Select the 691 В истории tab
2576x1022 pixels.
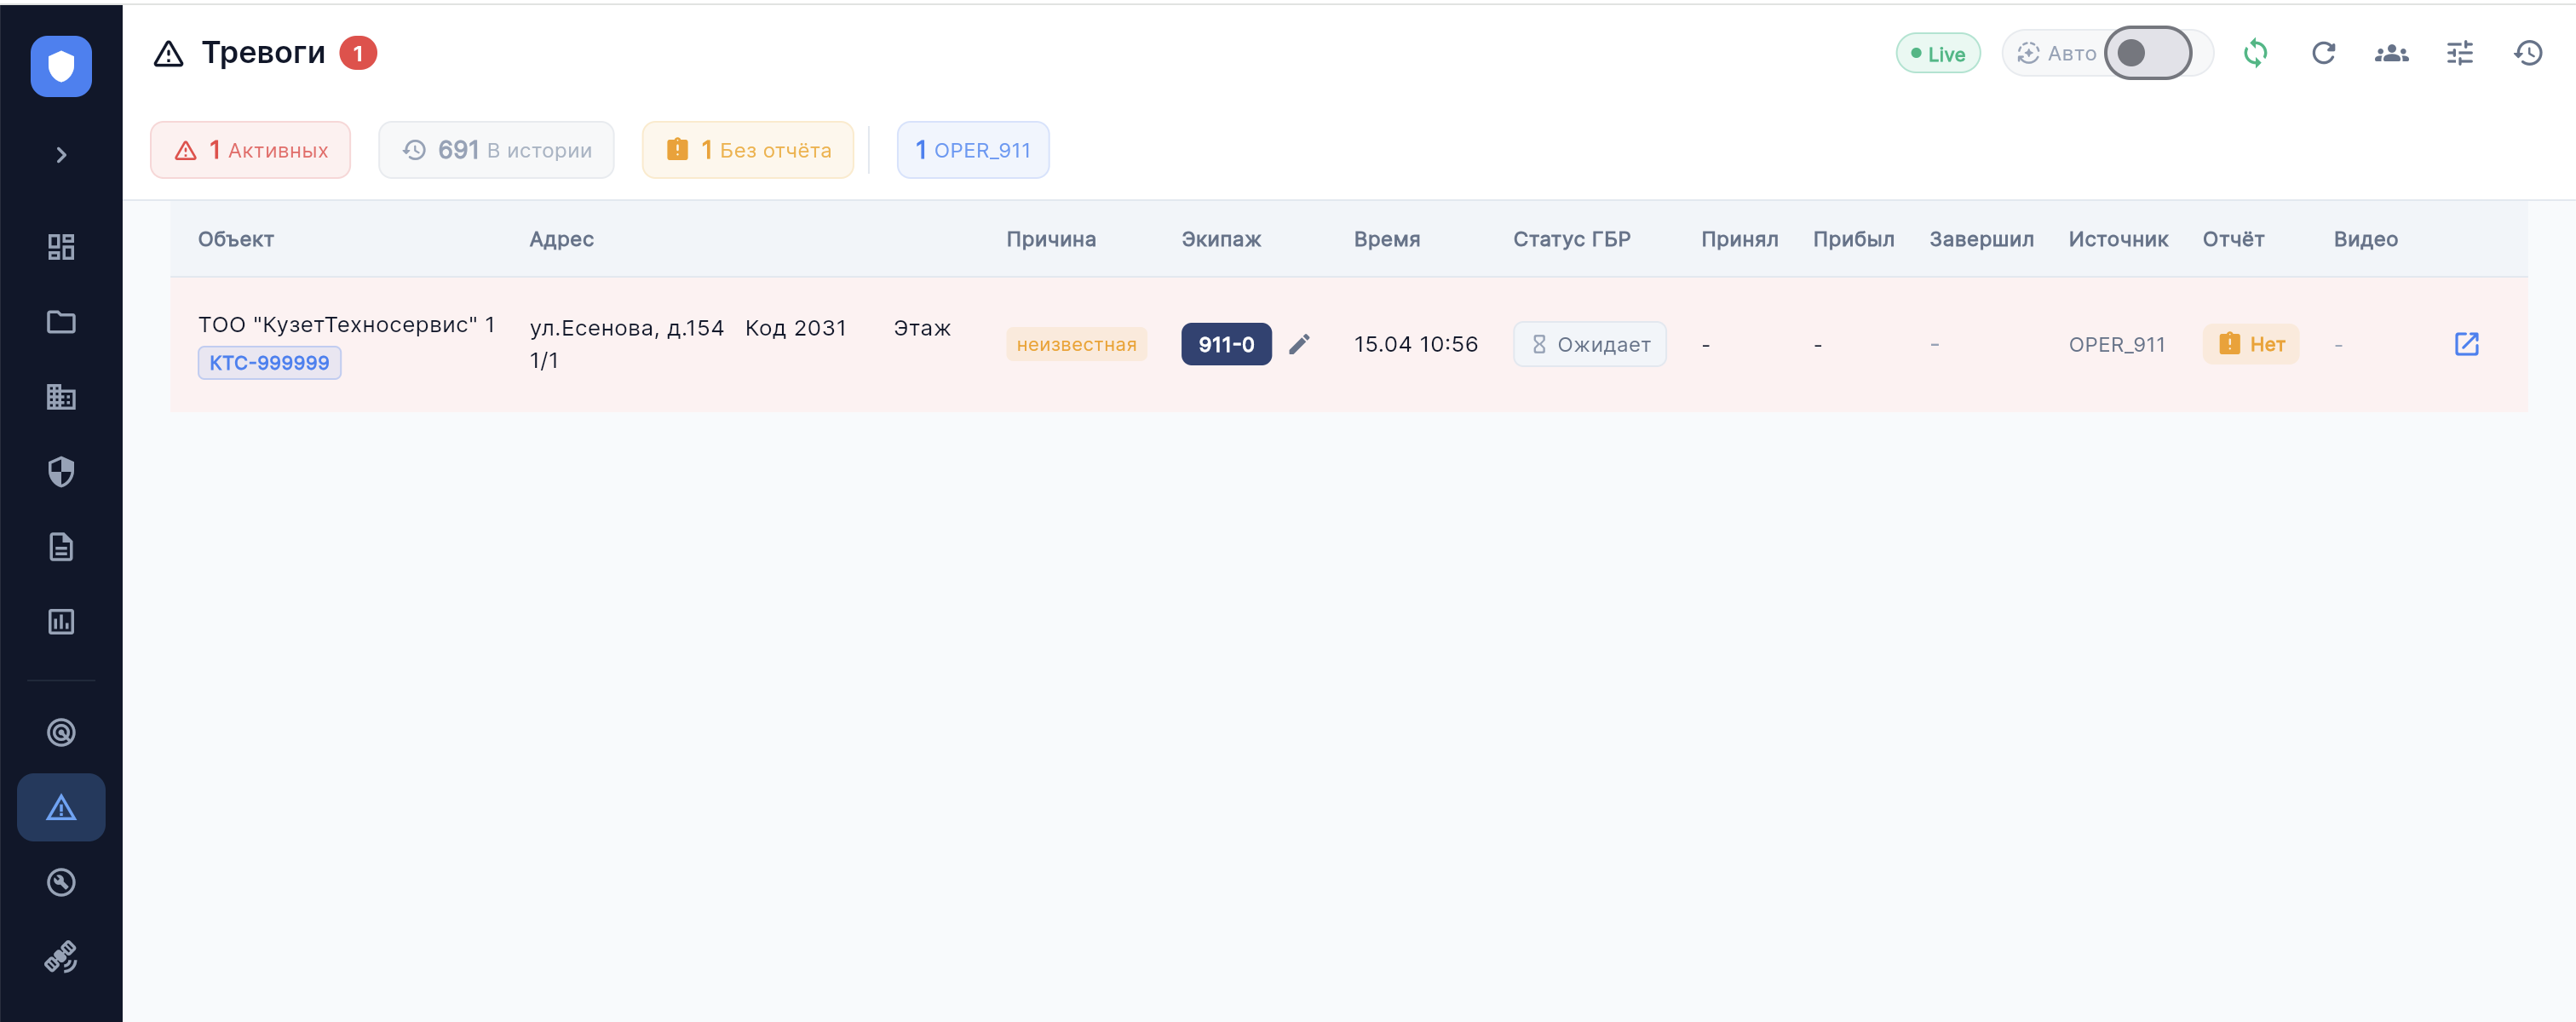click(x=496, y=150)
